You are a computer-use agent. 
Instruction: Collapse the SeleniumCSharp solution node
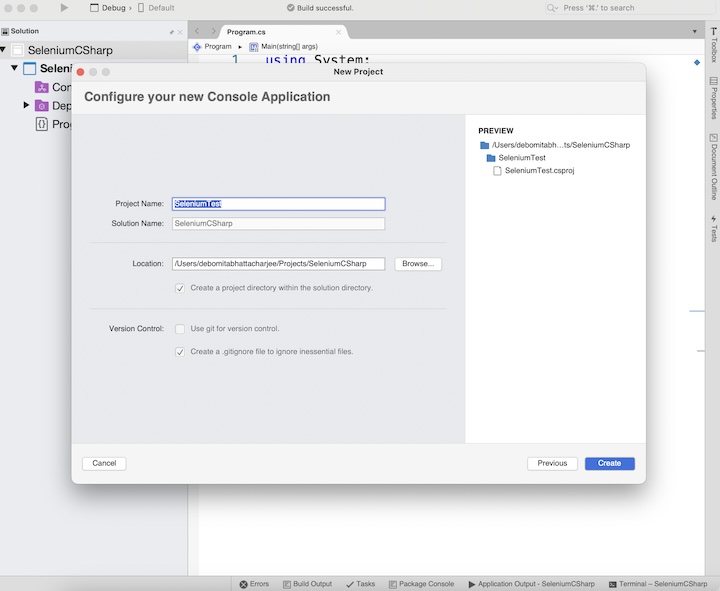click(3, 49)
